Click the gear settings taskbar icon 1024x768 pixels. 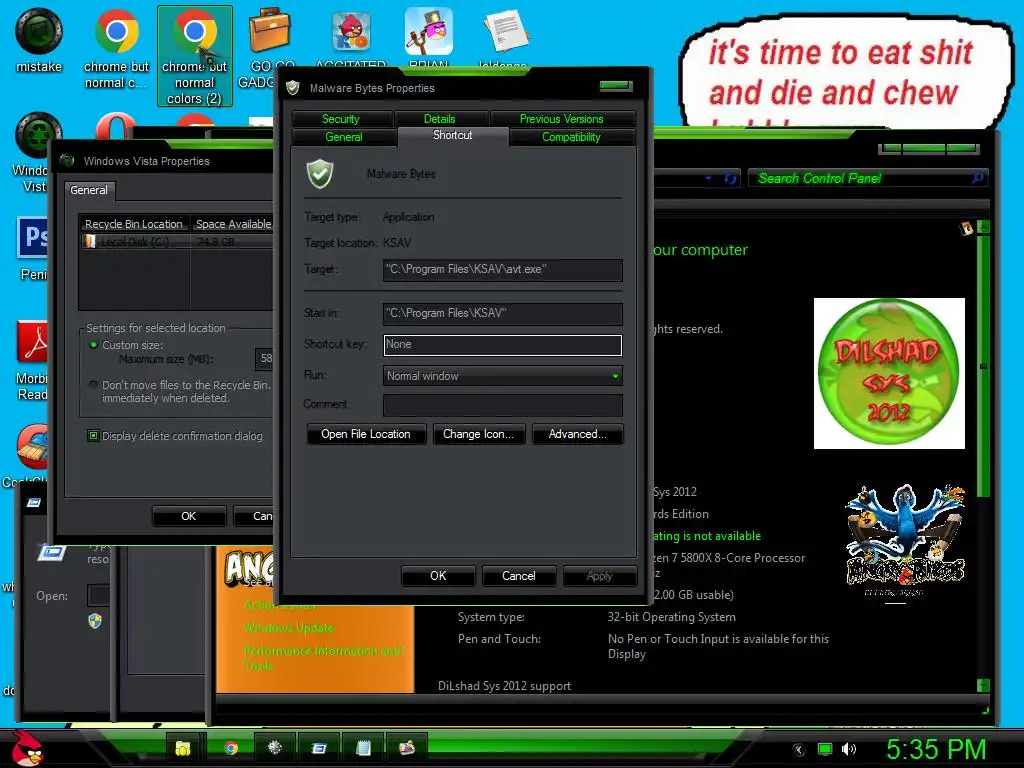click(x=275, y=748)
